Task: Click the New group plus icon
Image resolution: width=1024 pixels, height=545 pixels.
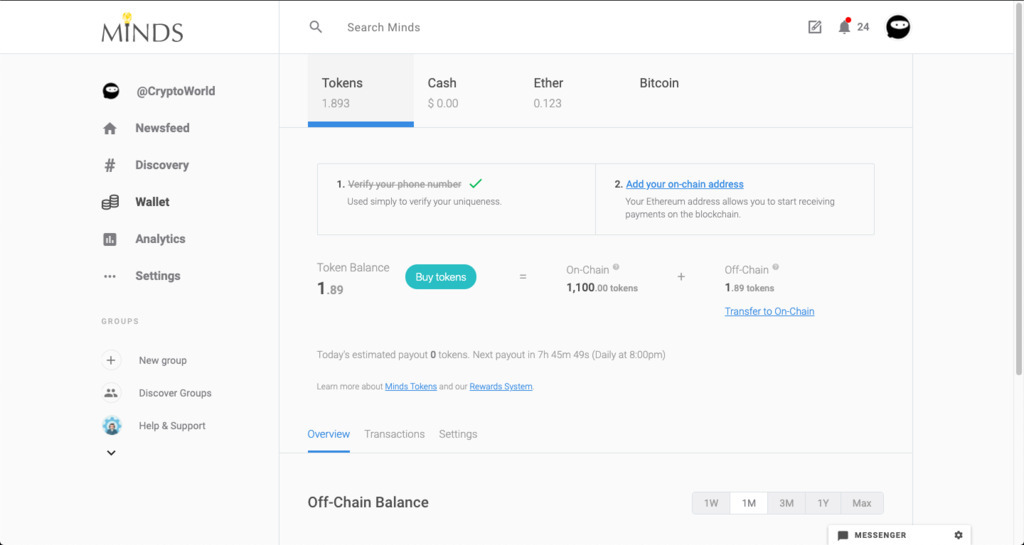Action: click(111, 360)
